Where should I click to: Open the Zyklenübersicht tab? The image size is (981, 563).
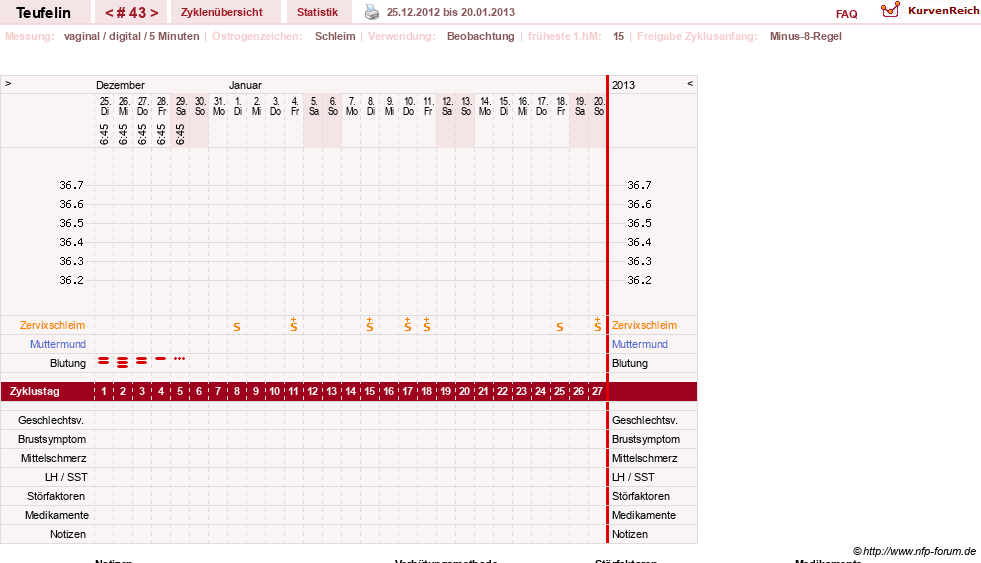[221, 12]
